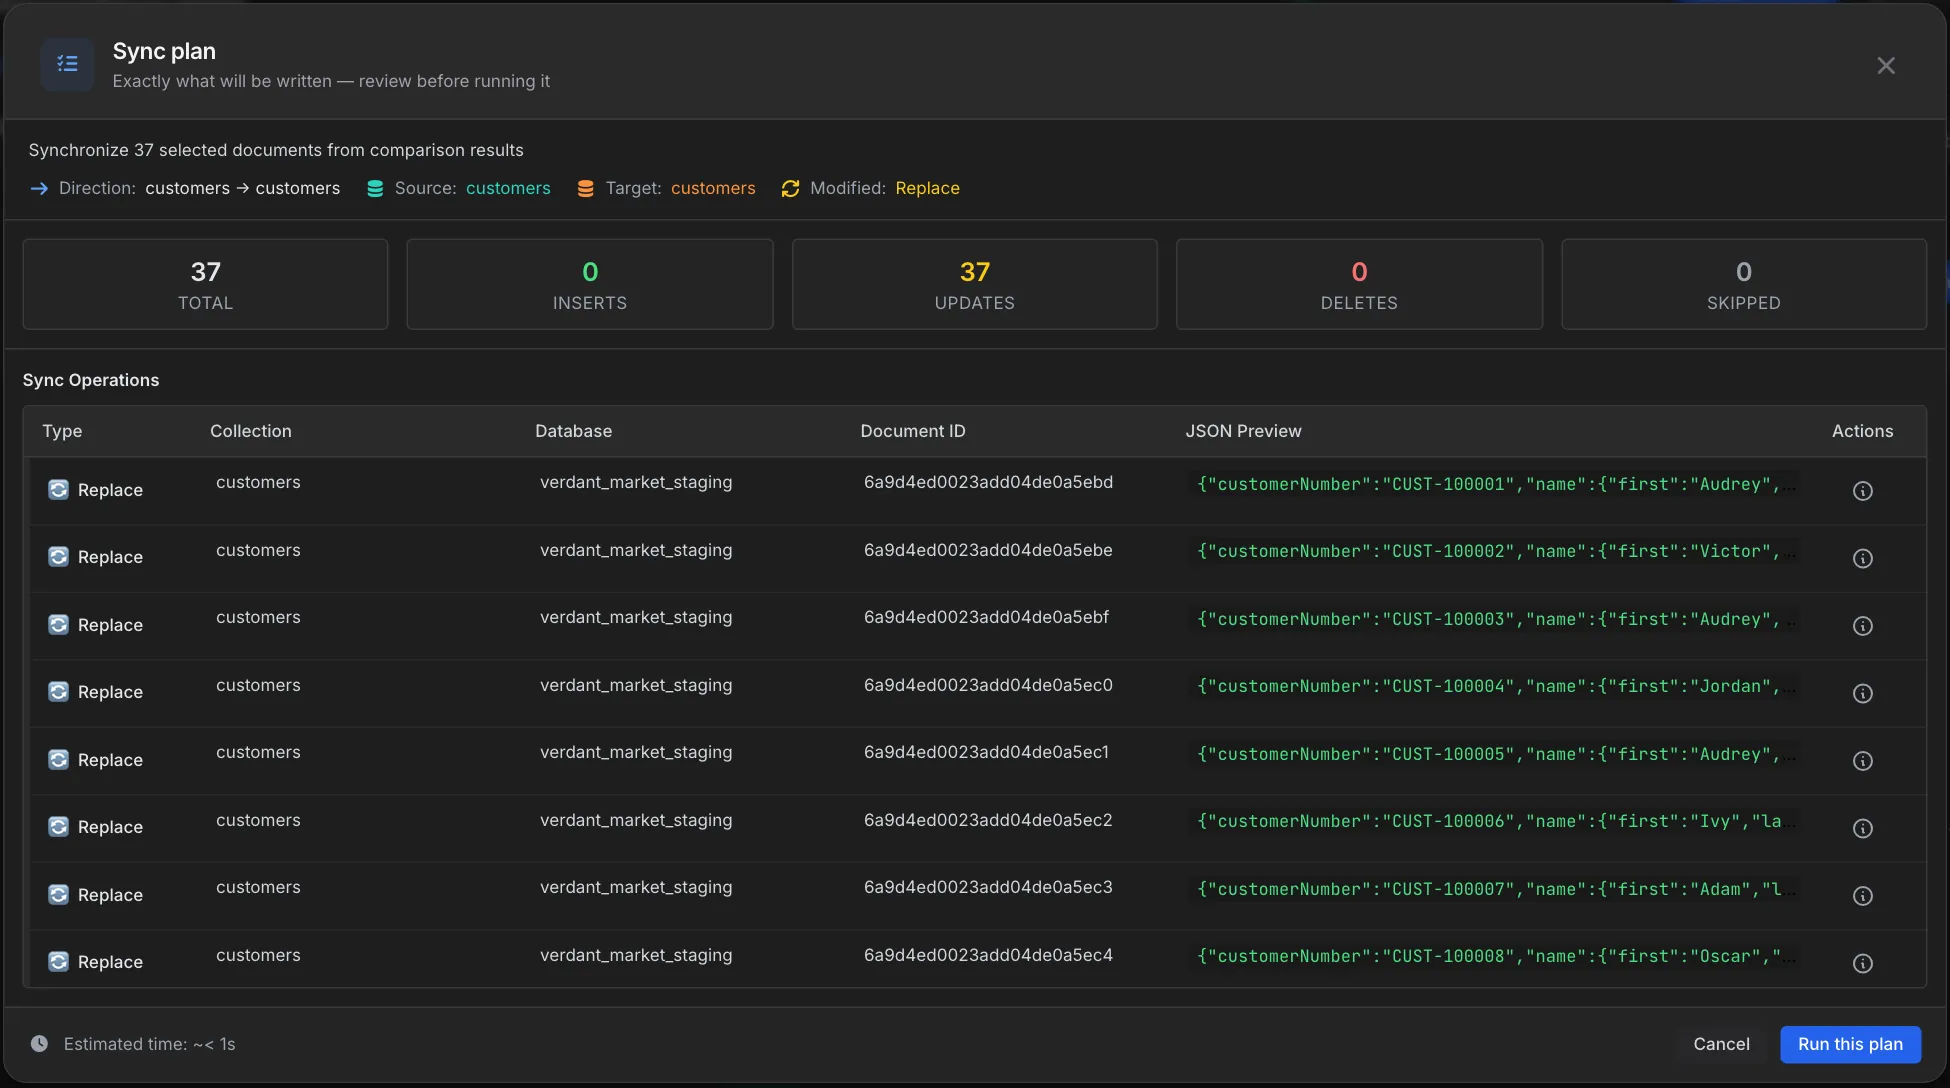Click the Sync Operations heading
This screenshot has height=1088, width=1950.
click(x=91, y=380)
